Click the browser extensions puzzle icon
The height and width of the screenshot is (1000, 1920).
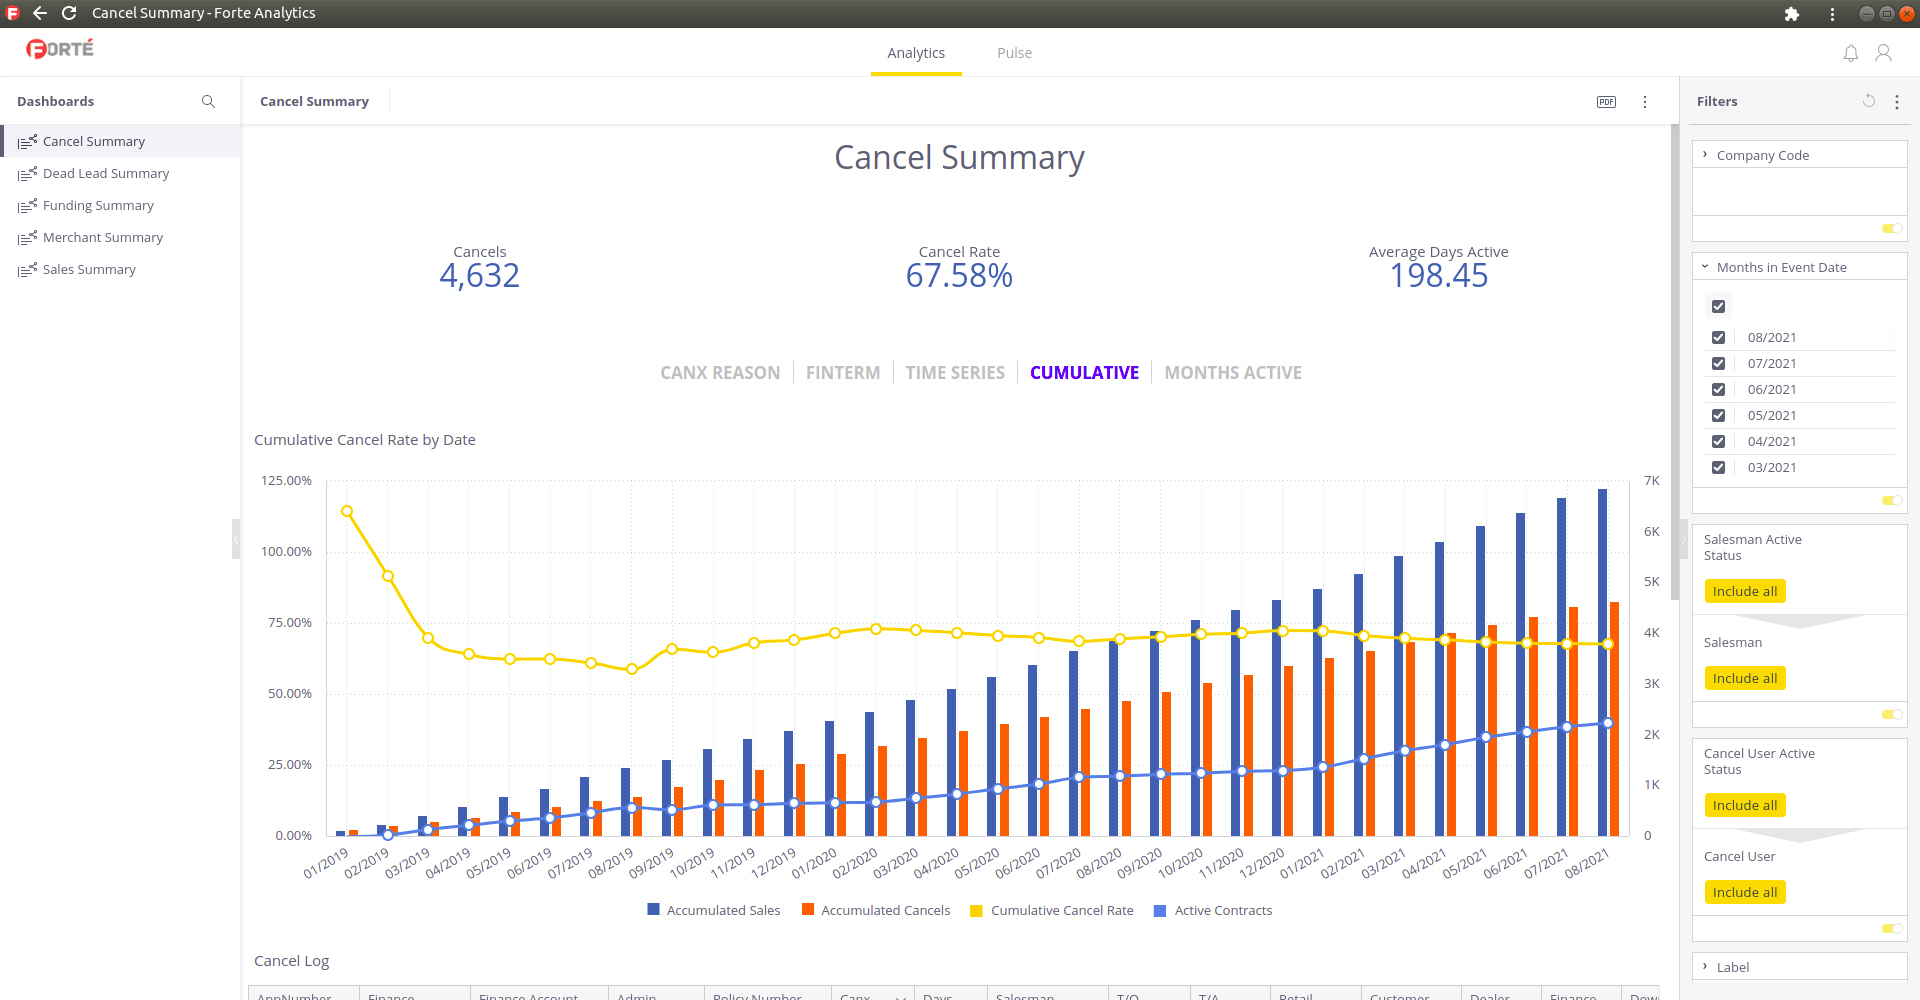coord(1791,14)
